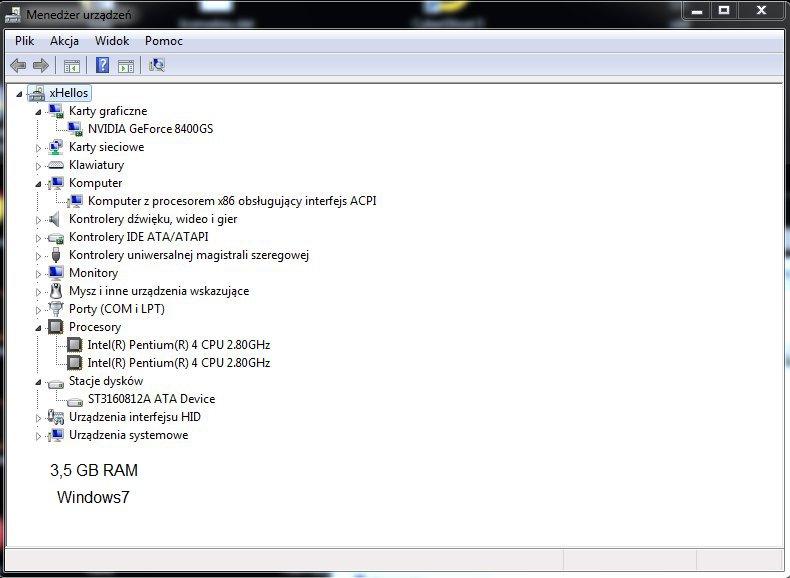Image resolution: width=790 pixels, height=578 pixels.
Task: Expand Mysz i inne urządzenia wskazujące
Action: [38, 292]
